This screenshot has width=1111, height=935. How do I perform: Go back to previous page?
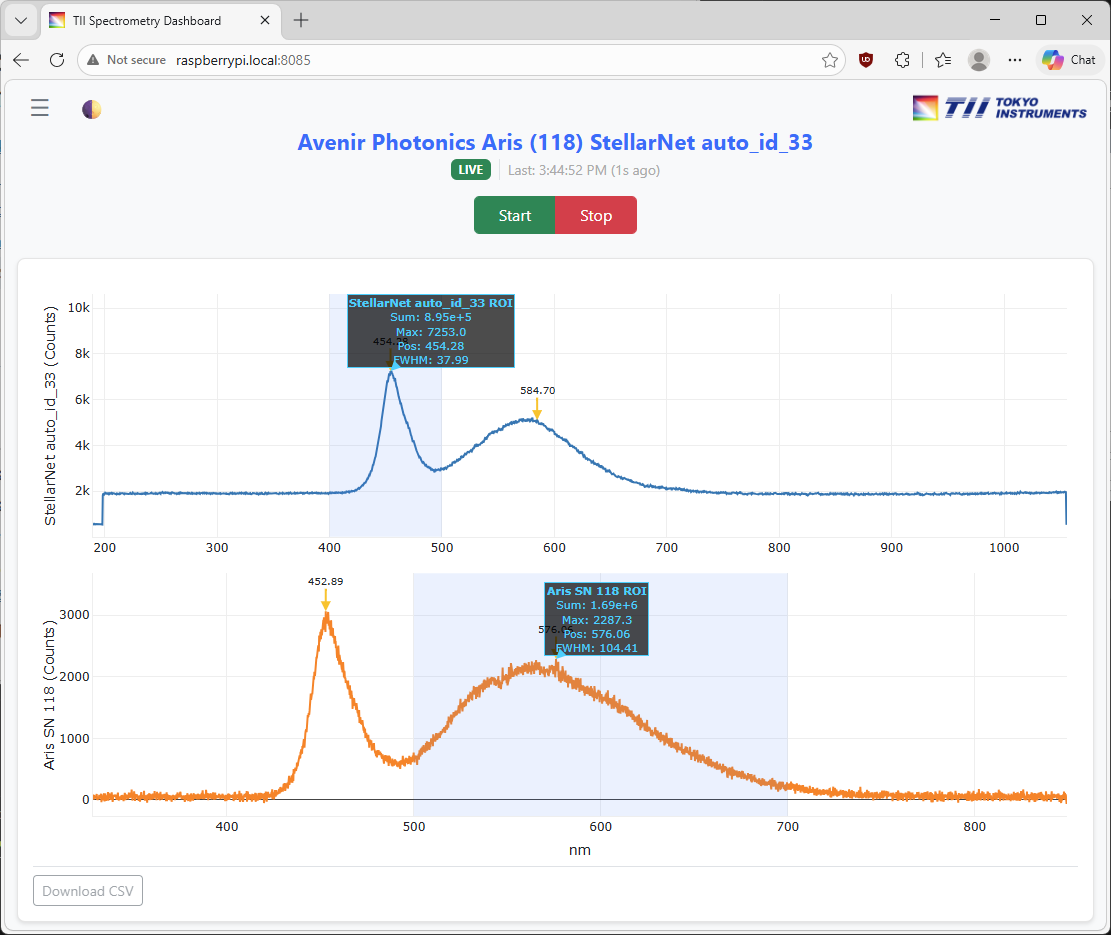(x=21, y=60)
